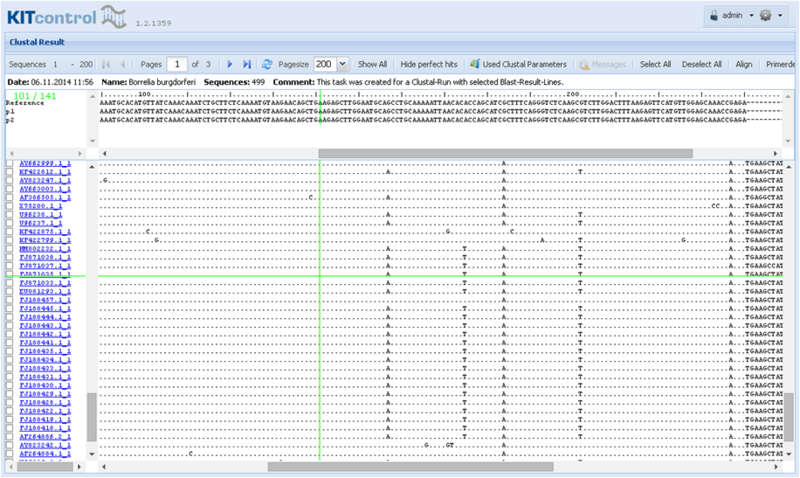The width and height of the screenshot is (800, 478).
Task: Click the sequence list vertical scrollbar thumb
Action: point(92,417)
